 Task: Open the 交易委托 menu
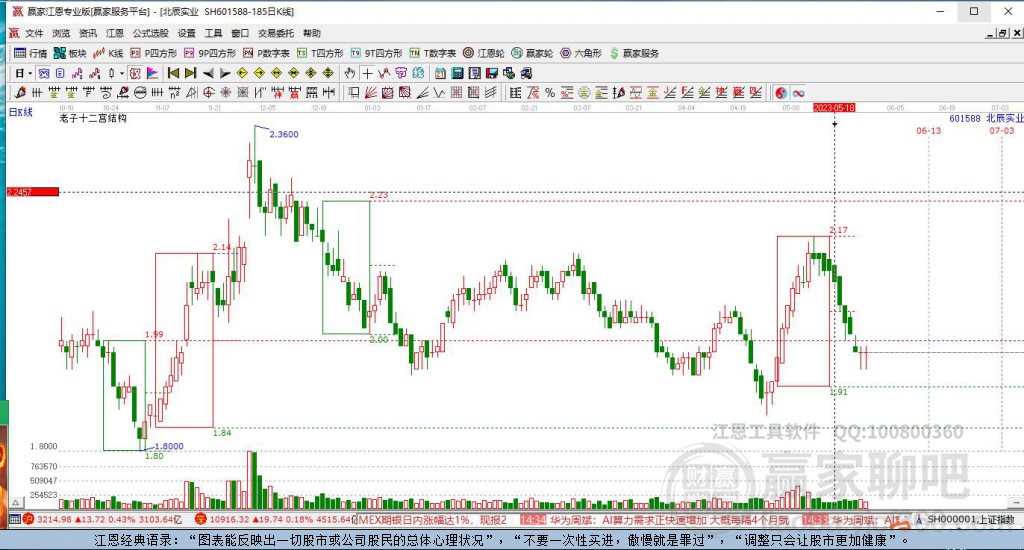pos(276,33)
